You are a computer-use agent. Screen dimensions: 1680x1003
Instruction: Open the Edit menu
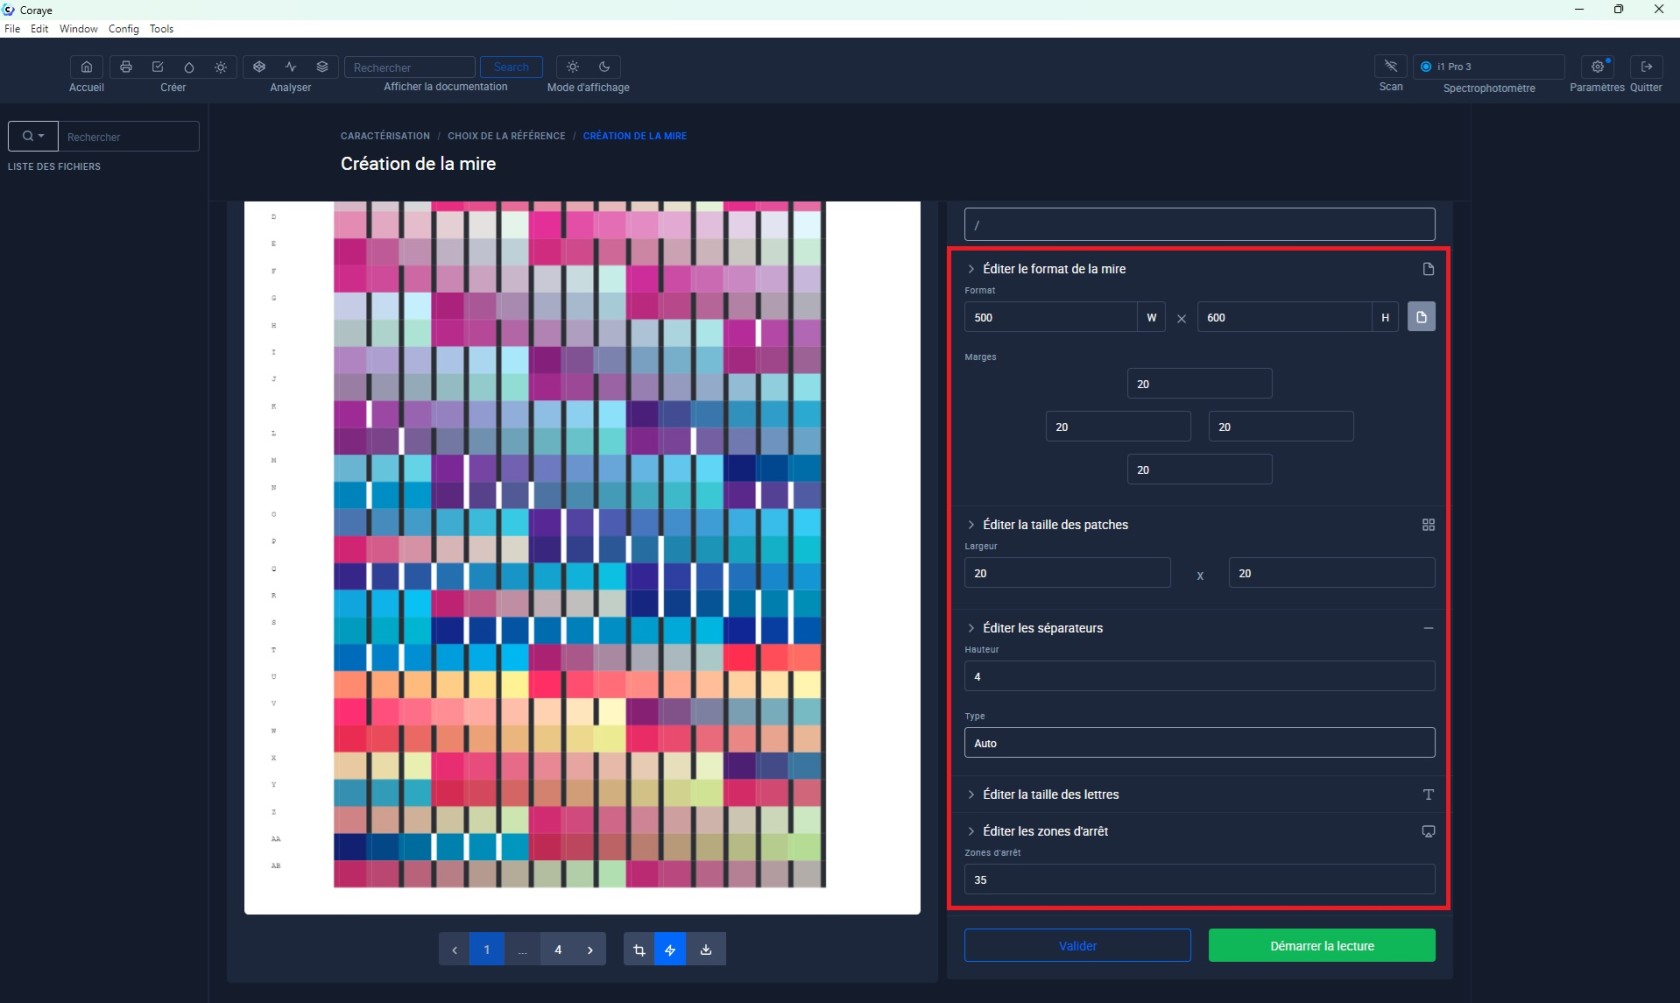pos(39,29)
